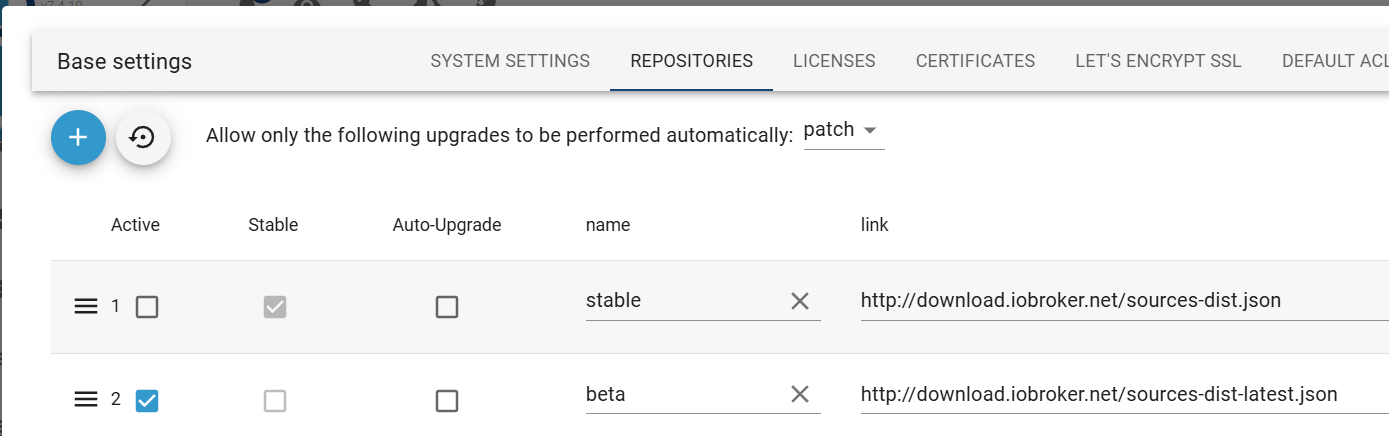Switch to the Certificates tab

[975, 61]
